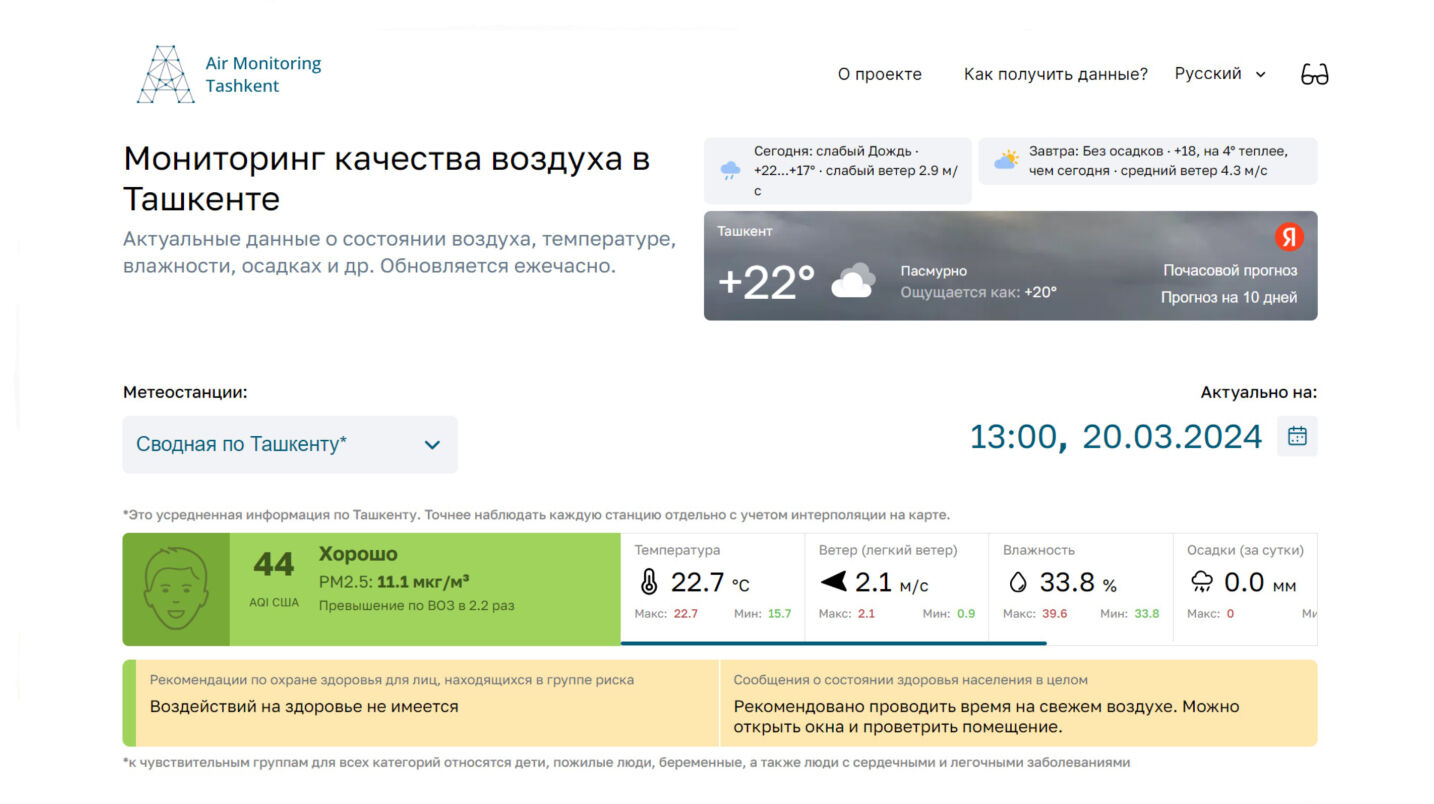The height and width of the screenshot is (804, 1434).
Task: Click today's forecast card Сегодня: слабый Дождь
Action: pos(838,171)
